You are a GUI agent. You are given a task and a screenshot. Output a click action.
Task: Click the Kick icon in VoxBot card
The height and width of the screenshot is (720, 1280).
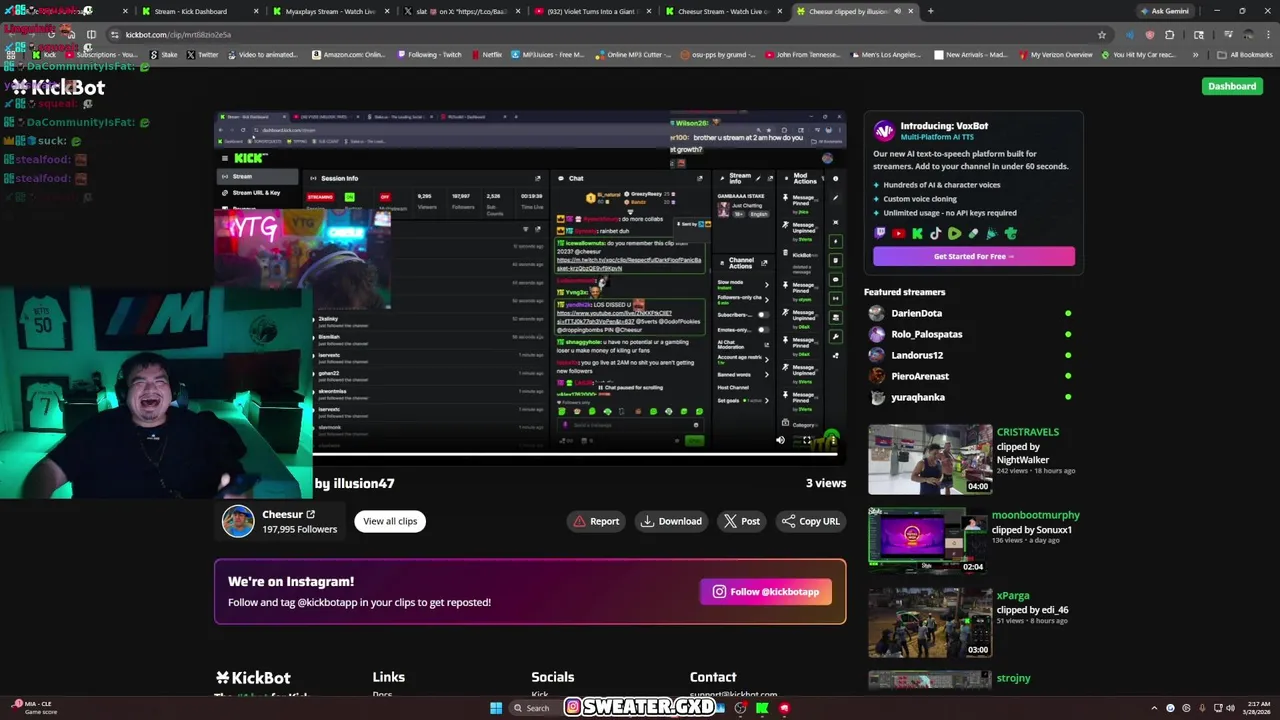click(917, 234)
